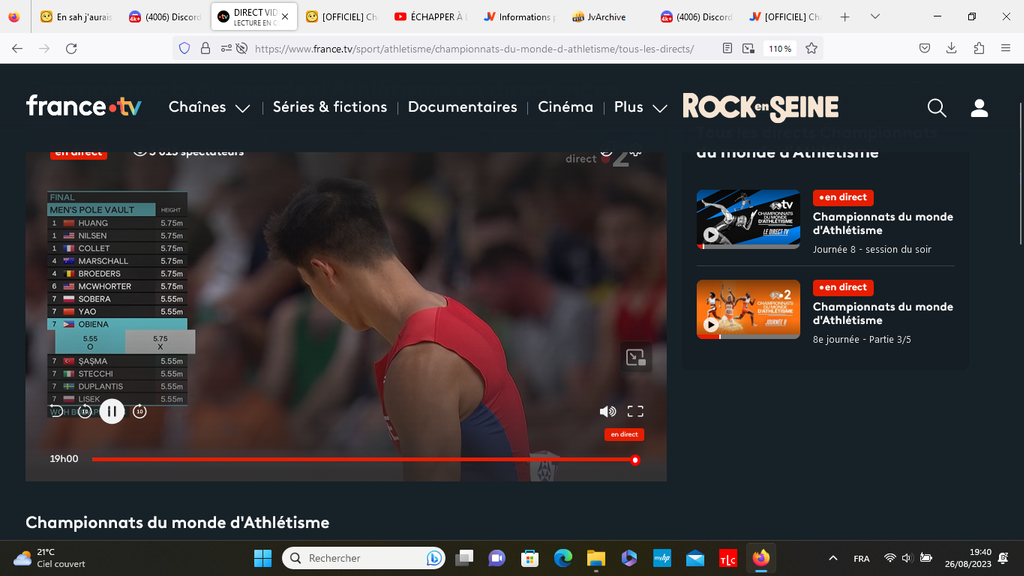Viewport: 1024px width, 576px height.
Task: Save page to Pocket
Action: [924, 48]
